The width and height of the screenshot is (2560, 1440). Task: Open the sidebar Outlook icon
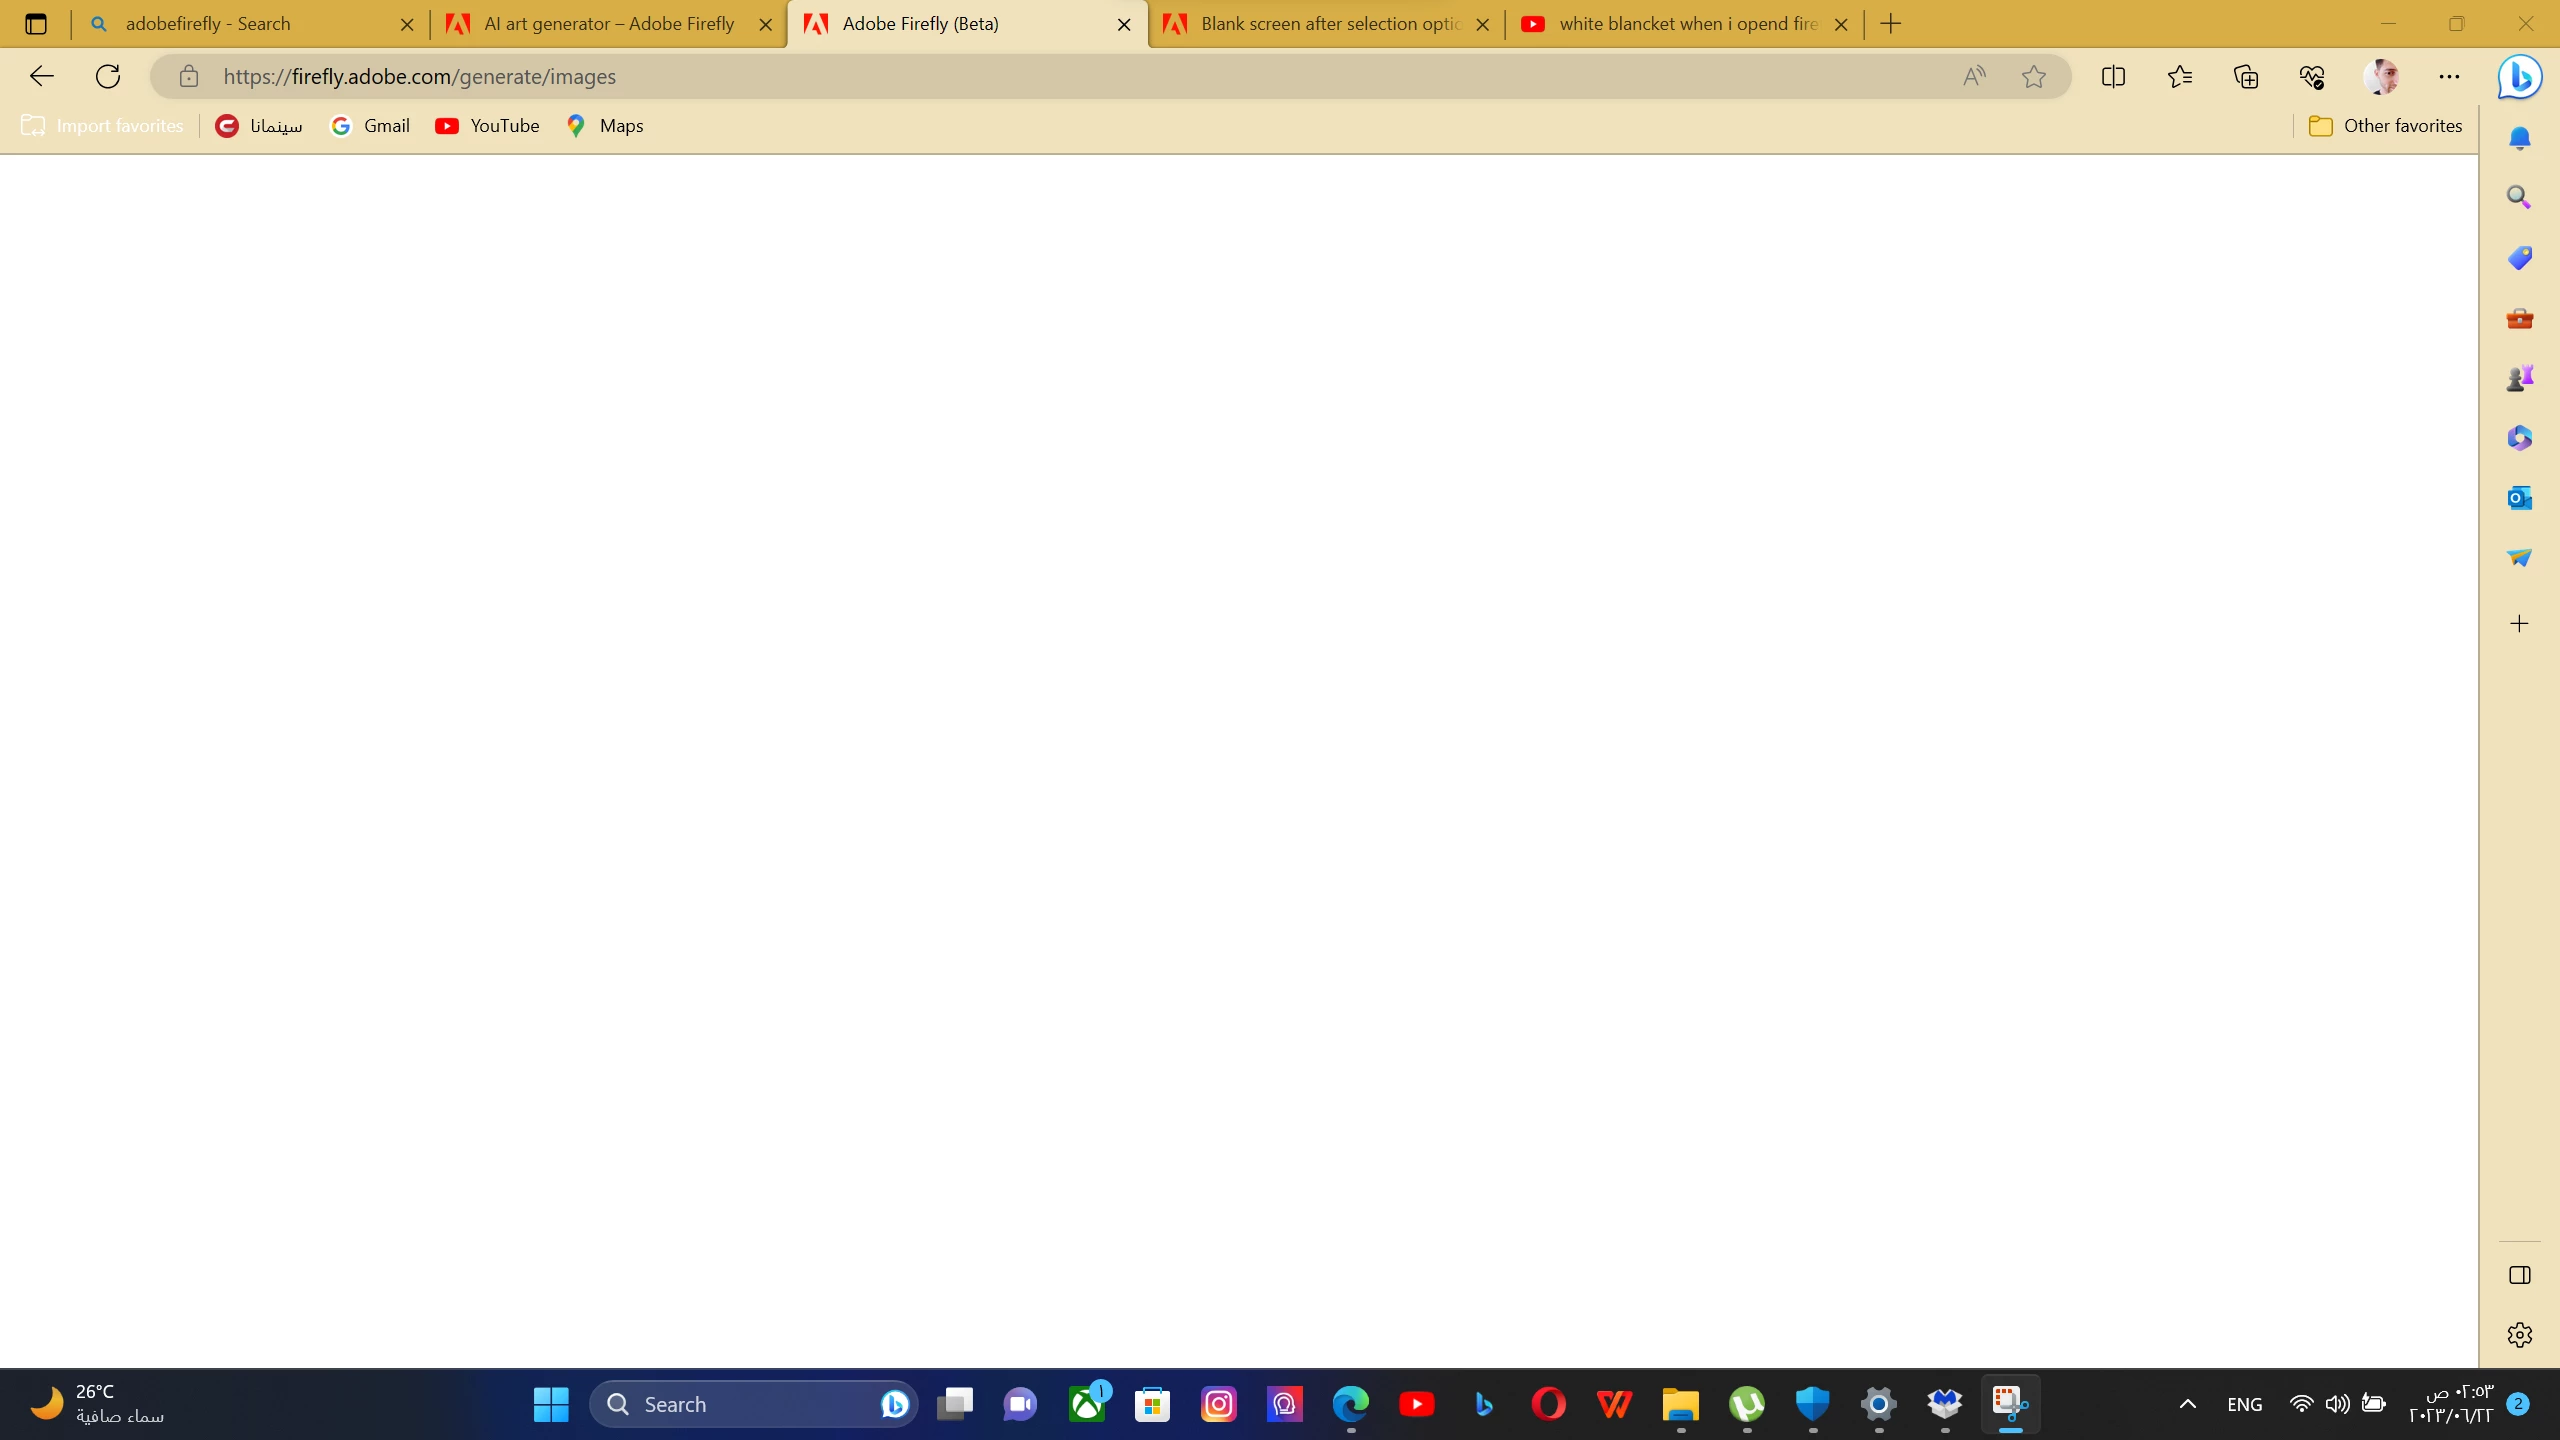2519,497
